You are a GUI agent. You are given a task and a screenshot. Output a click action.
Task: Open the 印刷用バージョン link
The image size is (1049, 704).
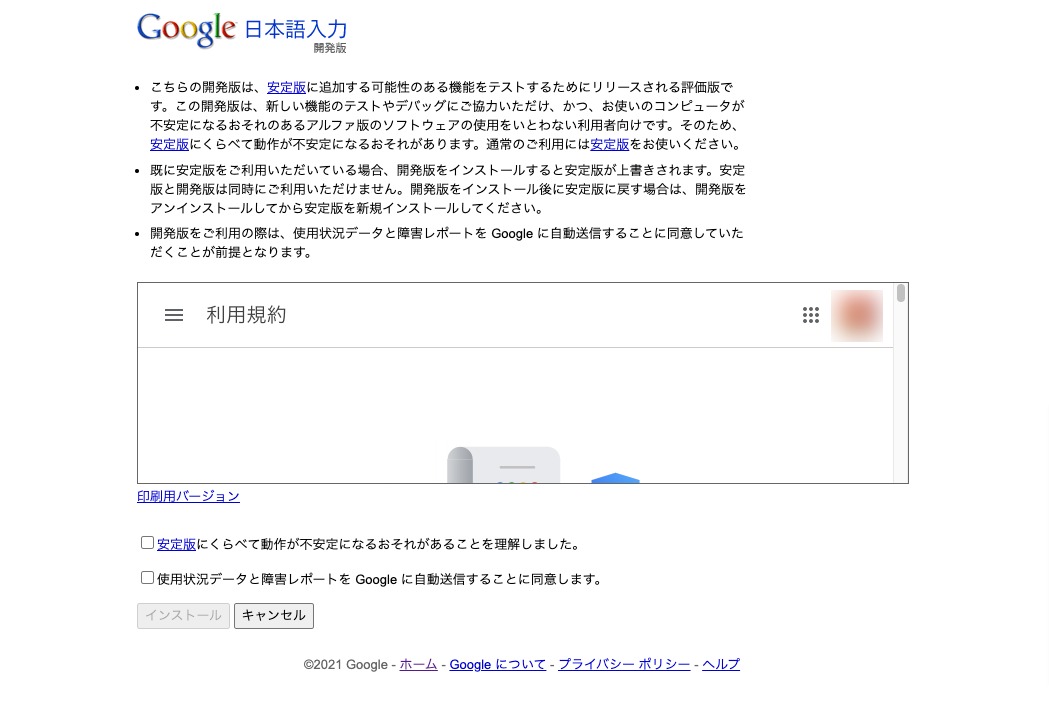[188, 496]
